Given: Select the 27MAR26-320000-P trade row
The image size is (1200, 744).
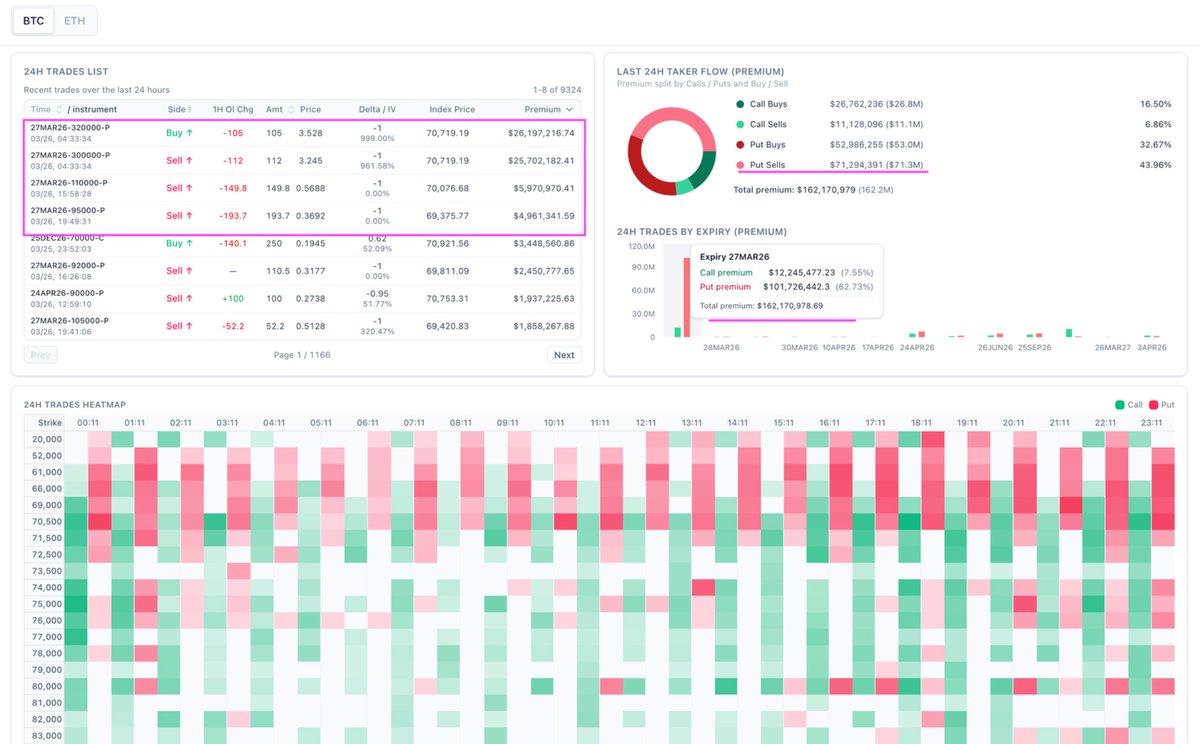Looking at the screenshot, I should [303, 133].
